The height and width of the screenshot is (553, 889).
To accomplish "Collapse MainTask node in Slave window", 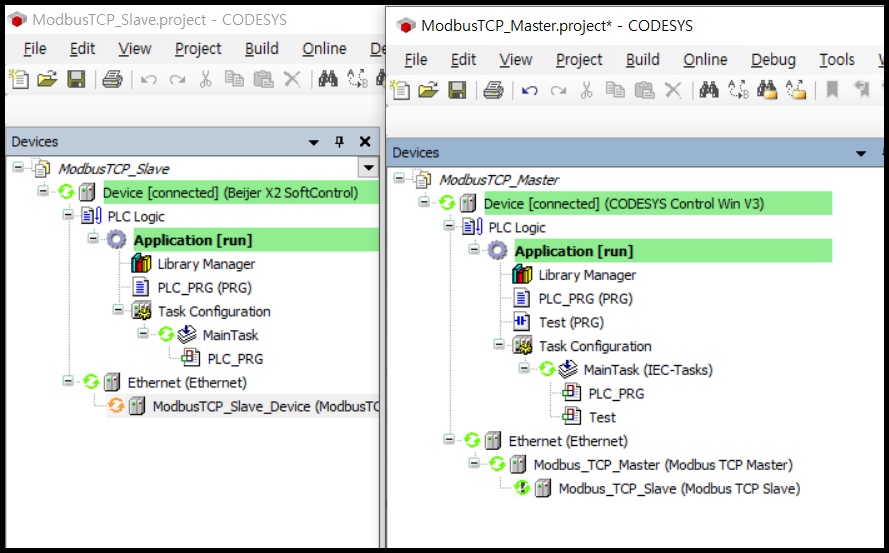I will (143, 334).
